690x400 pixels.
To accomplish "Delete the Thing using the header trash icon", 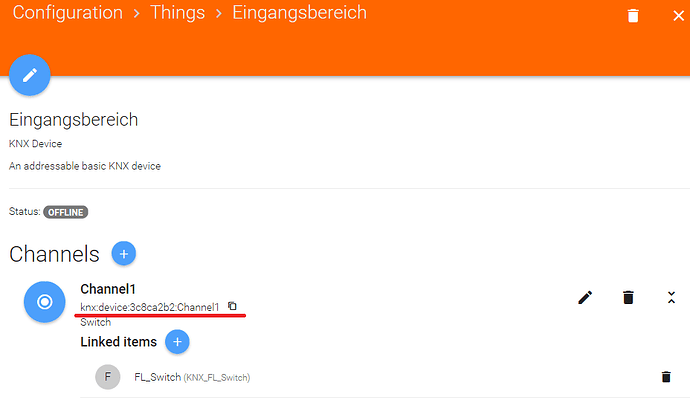I will pos(632,15).
